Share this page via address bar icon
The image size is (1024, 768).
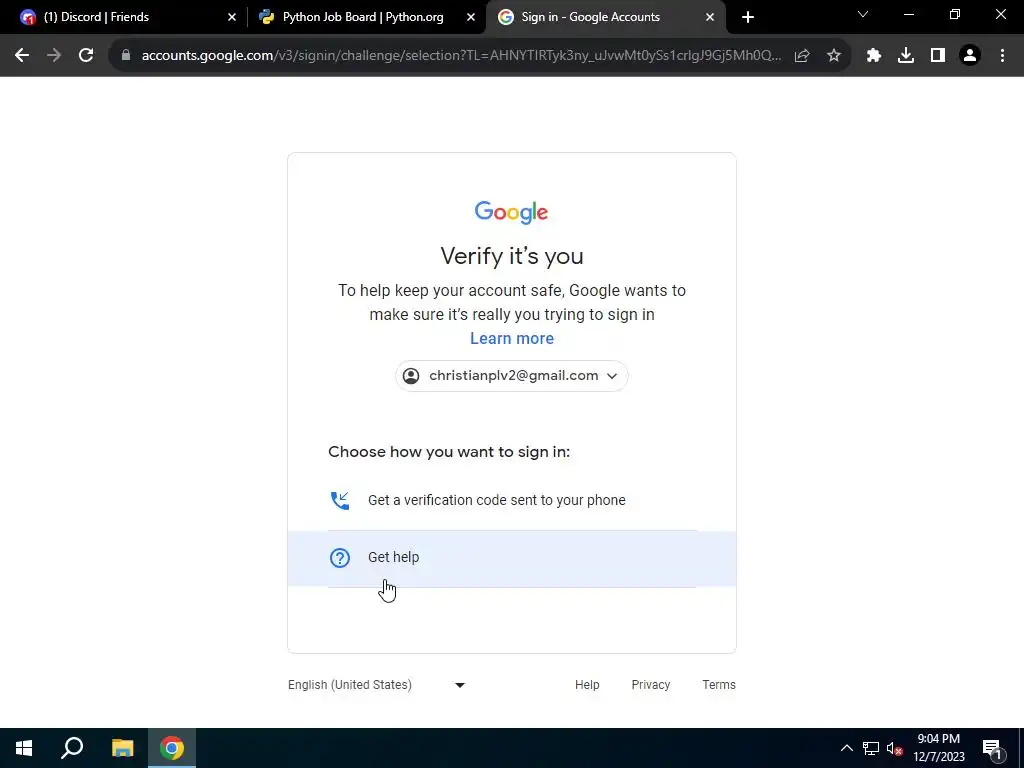click(x=802, y=56)
